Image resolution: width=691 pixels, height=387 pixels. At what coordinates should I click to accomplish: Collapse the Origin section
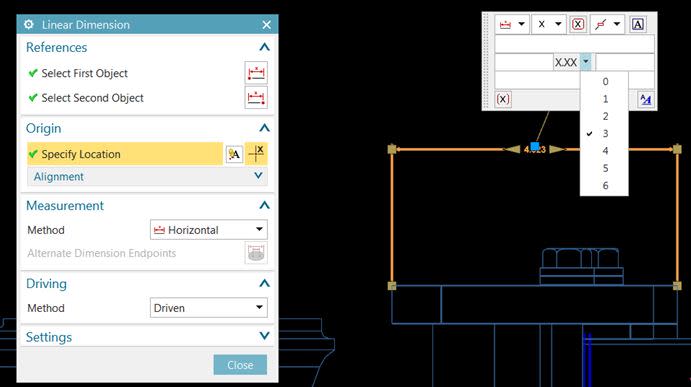(x=264, y=128)
